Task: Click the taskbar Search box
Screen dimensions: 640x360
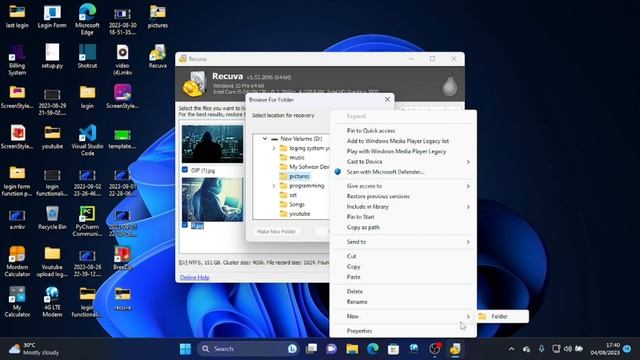Action: 248,349
